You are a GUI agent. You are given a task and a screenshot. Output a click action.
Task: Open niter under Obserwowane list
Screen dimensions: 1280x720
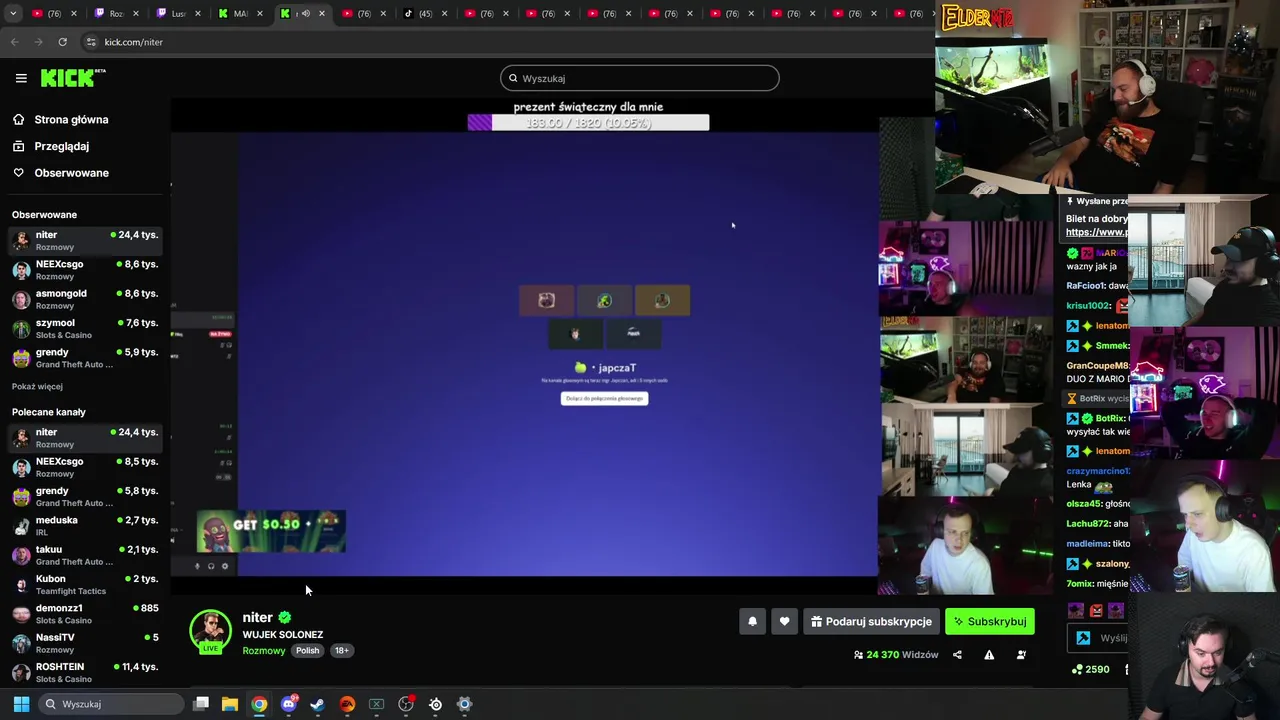(85, 240)
